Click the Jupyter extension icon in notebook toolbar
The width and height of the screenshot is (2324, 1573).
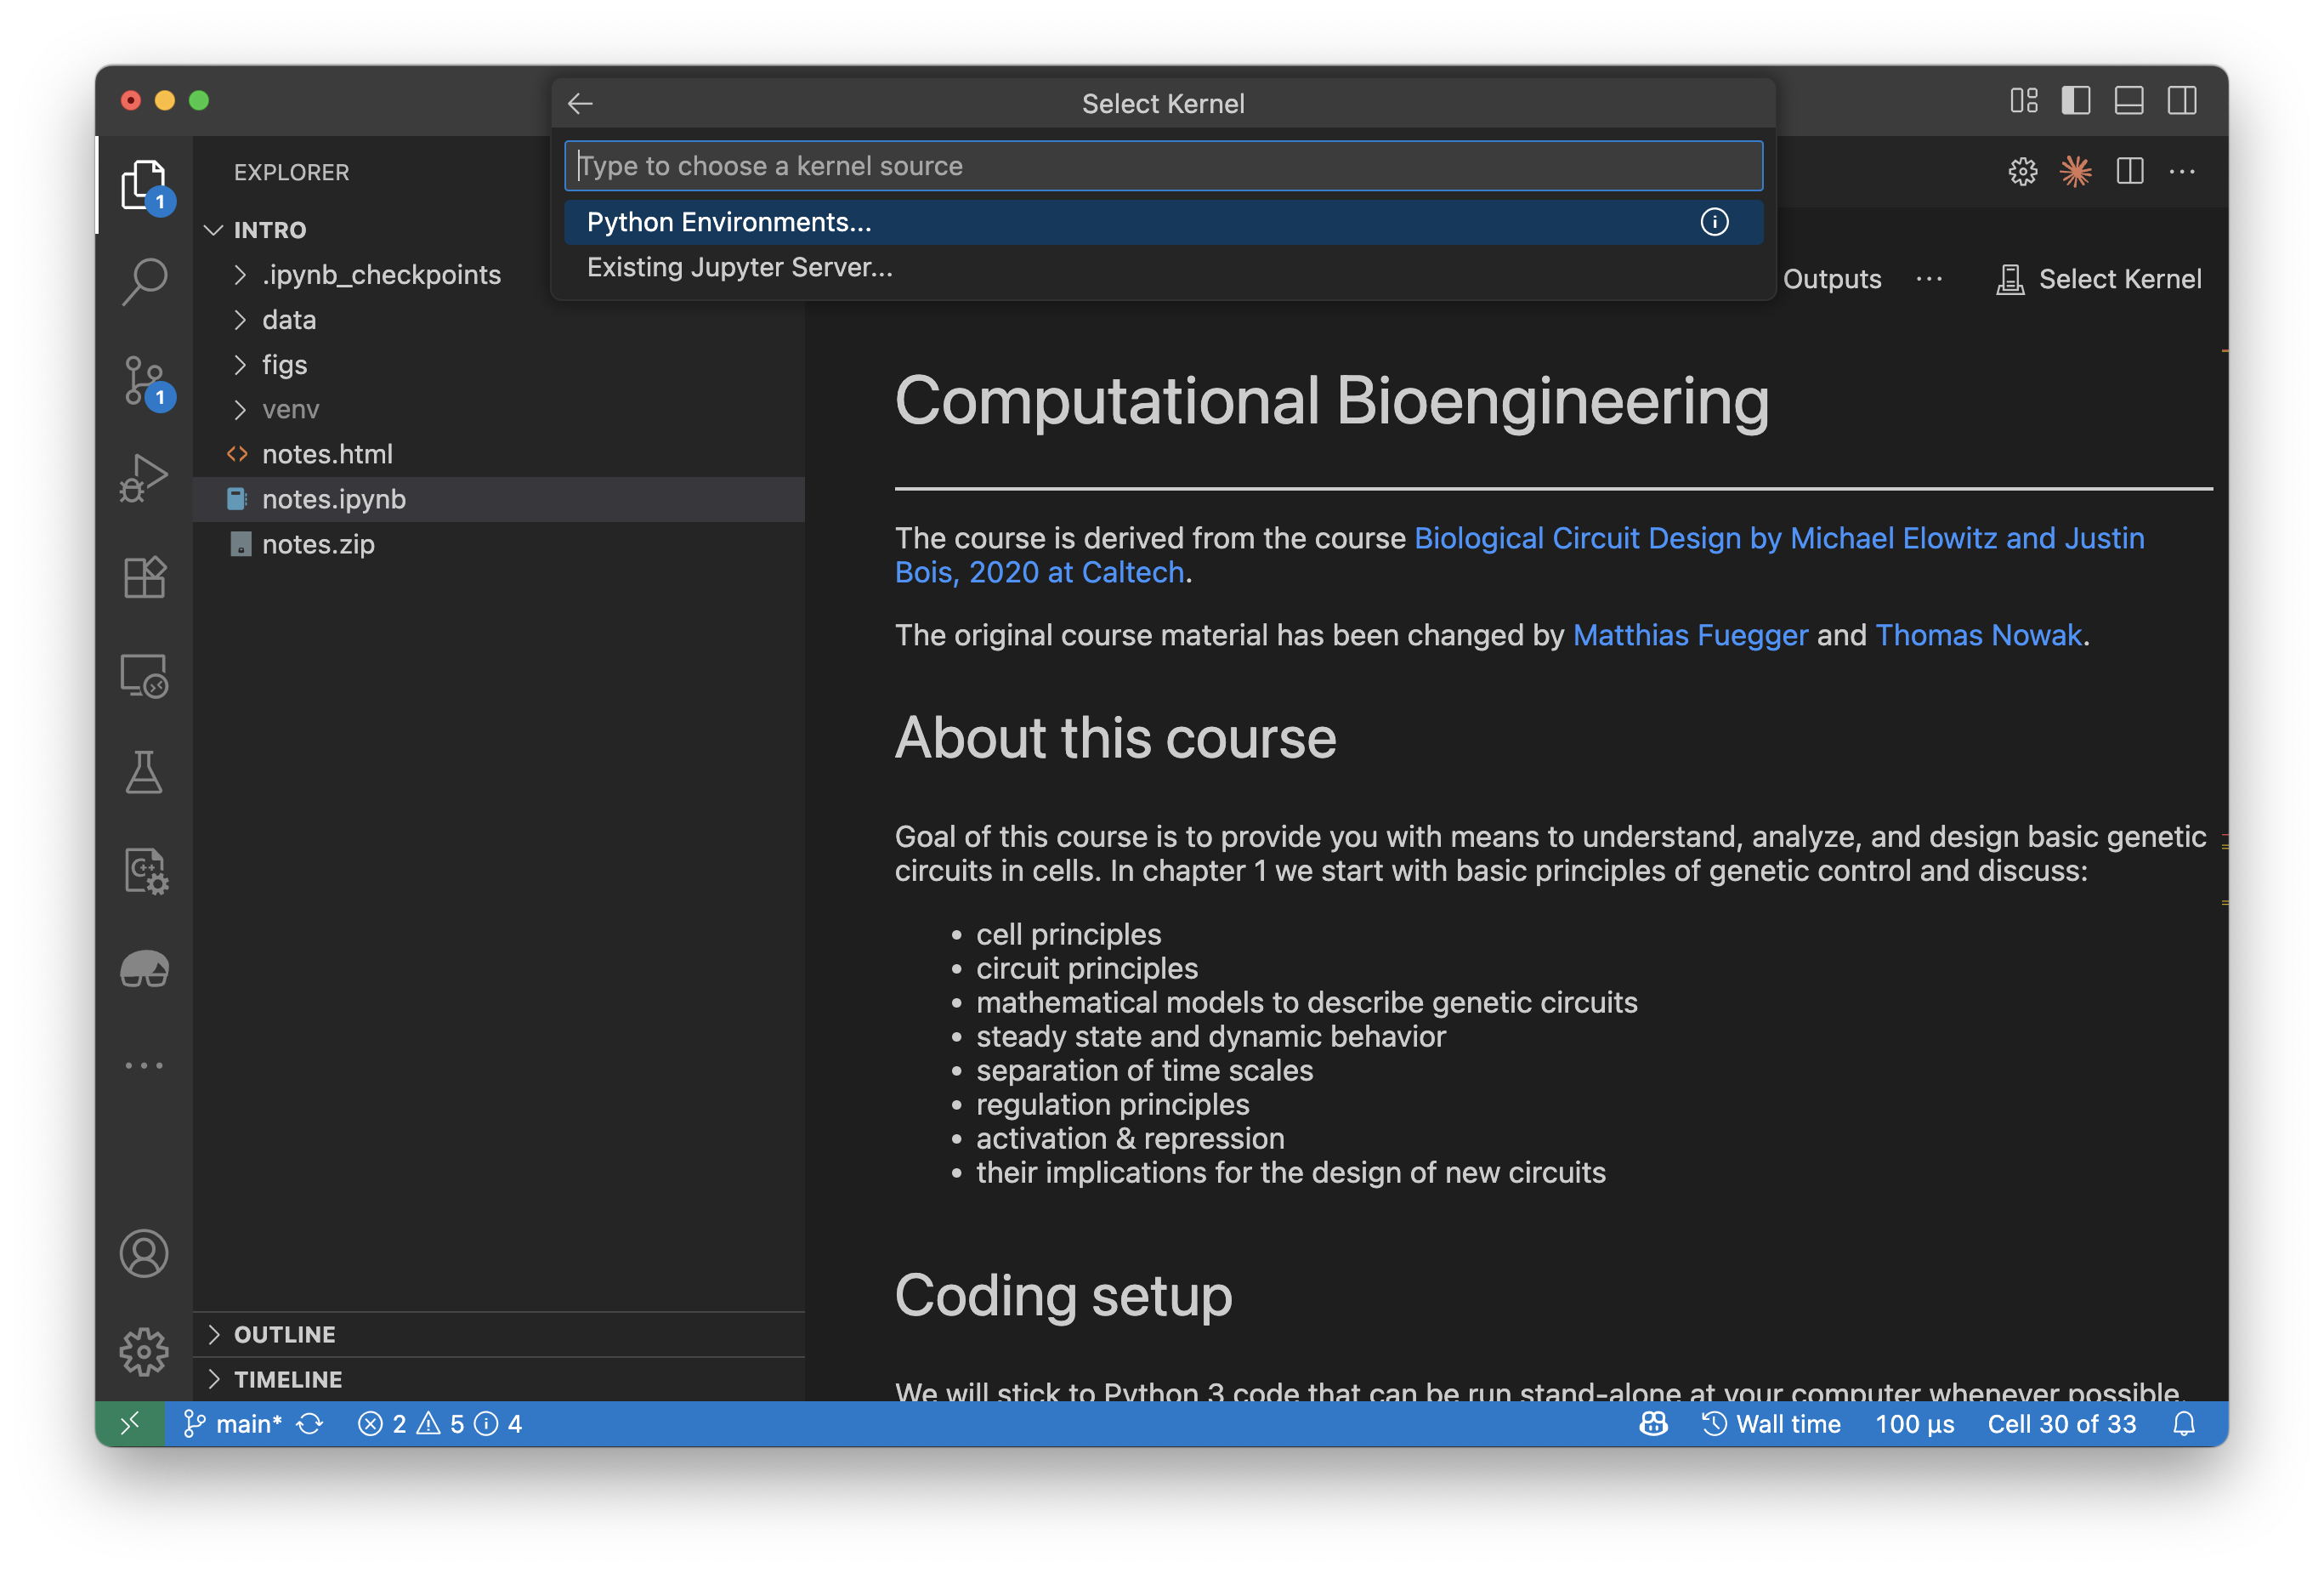tap(2075, 171)
